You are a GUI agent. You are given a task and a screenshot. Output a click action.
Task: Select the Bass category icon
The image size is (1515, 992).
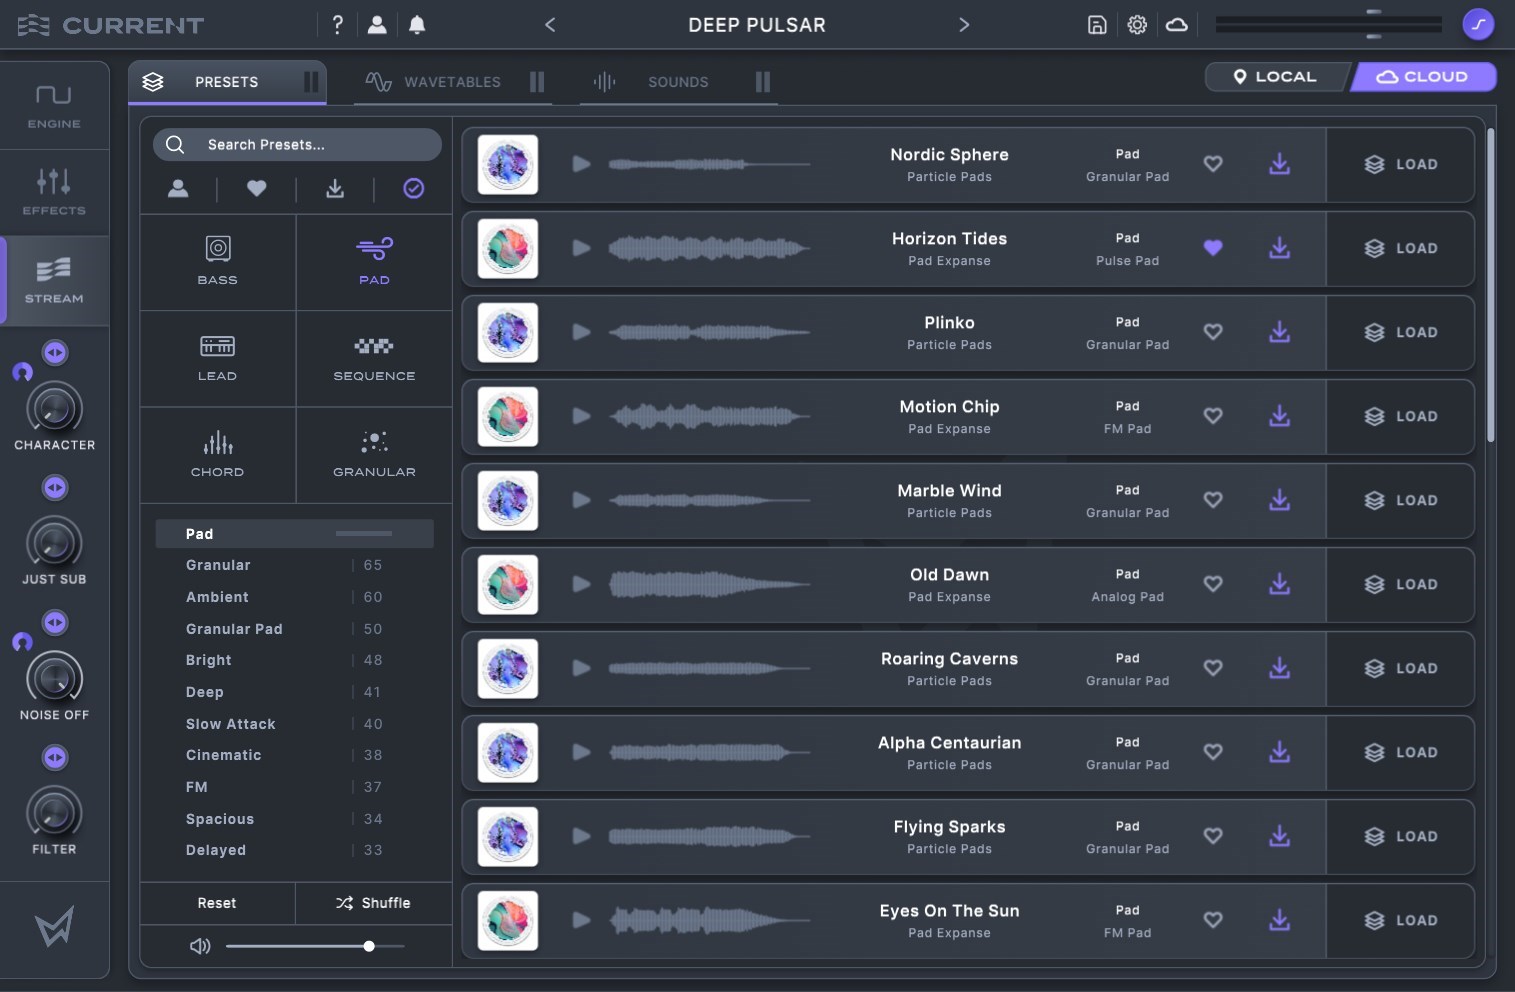[217, 260]
